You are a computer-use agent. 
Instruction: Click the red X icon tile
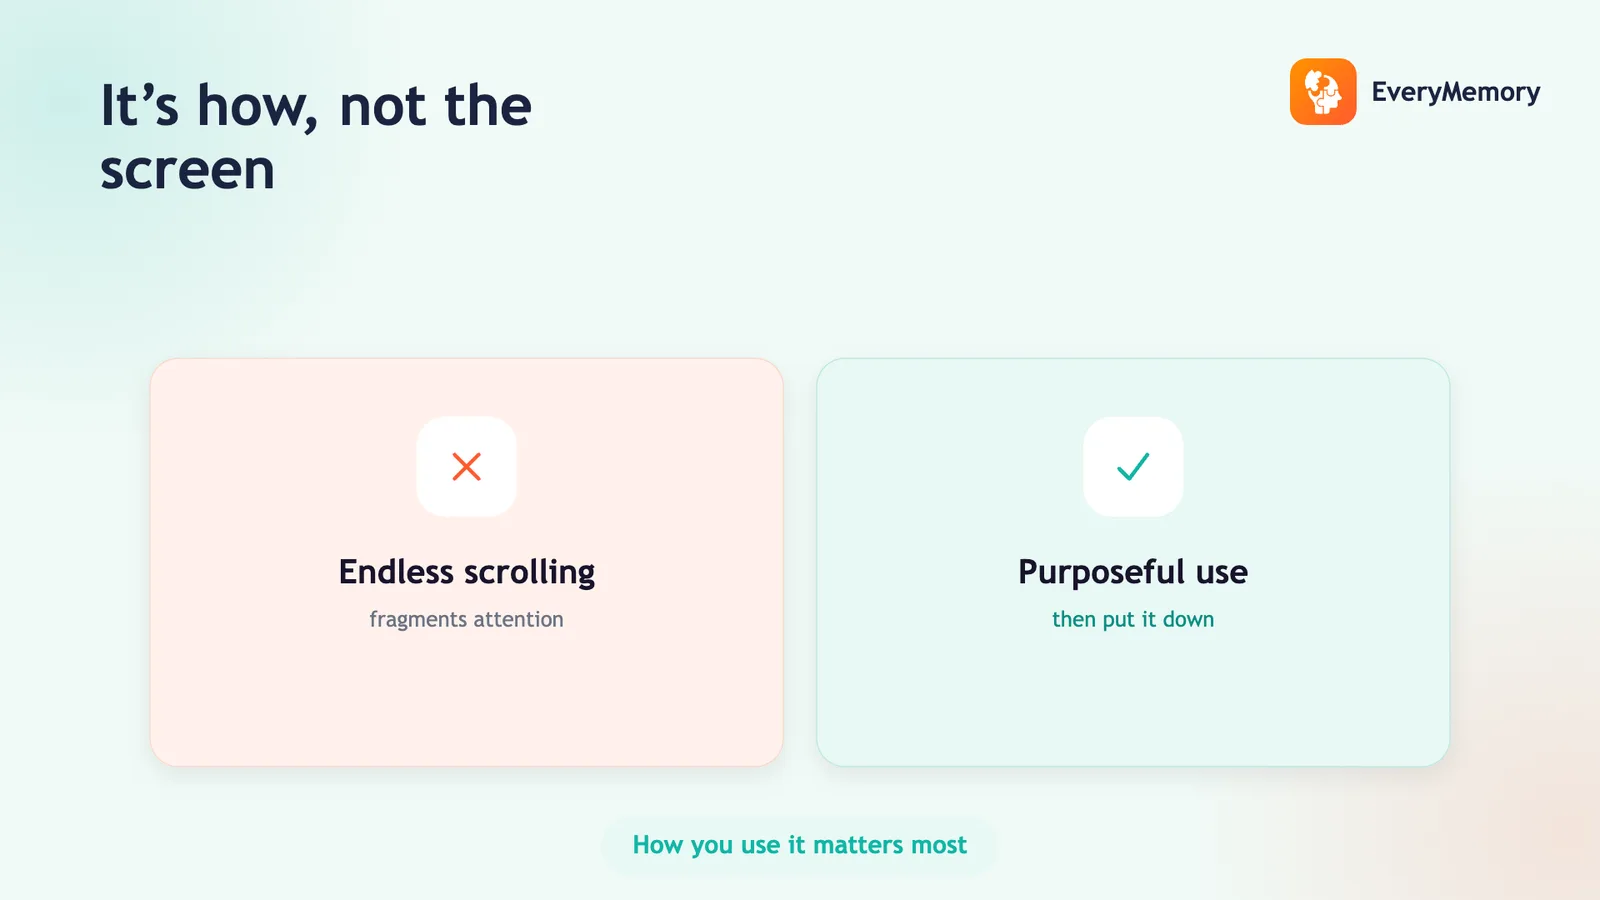(466, 466)
